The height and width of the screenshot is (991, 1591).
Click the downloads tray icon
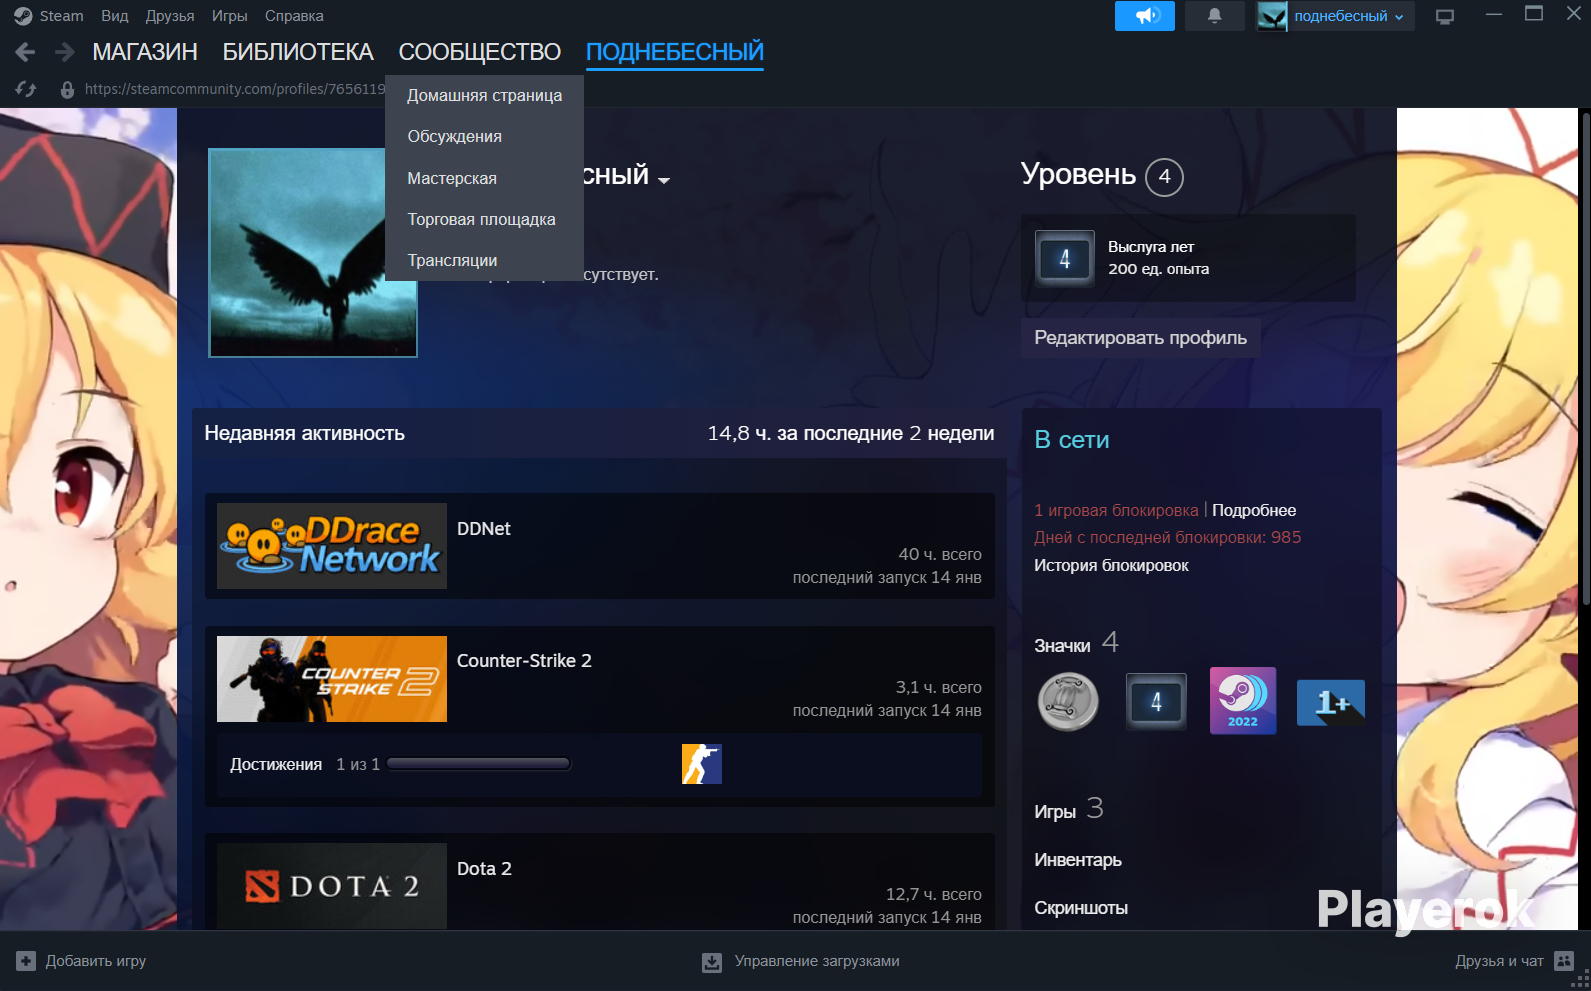pos(712,962)
